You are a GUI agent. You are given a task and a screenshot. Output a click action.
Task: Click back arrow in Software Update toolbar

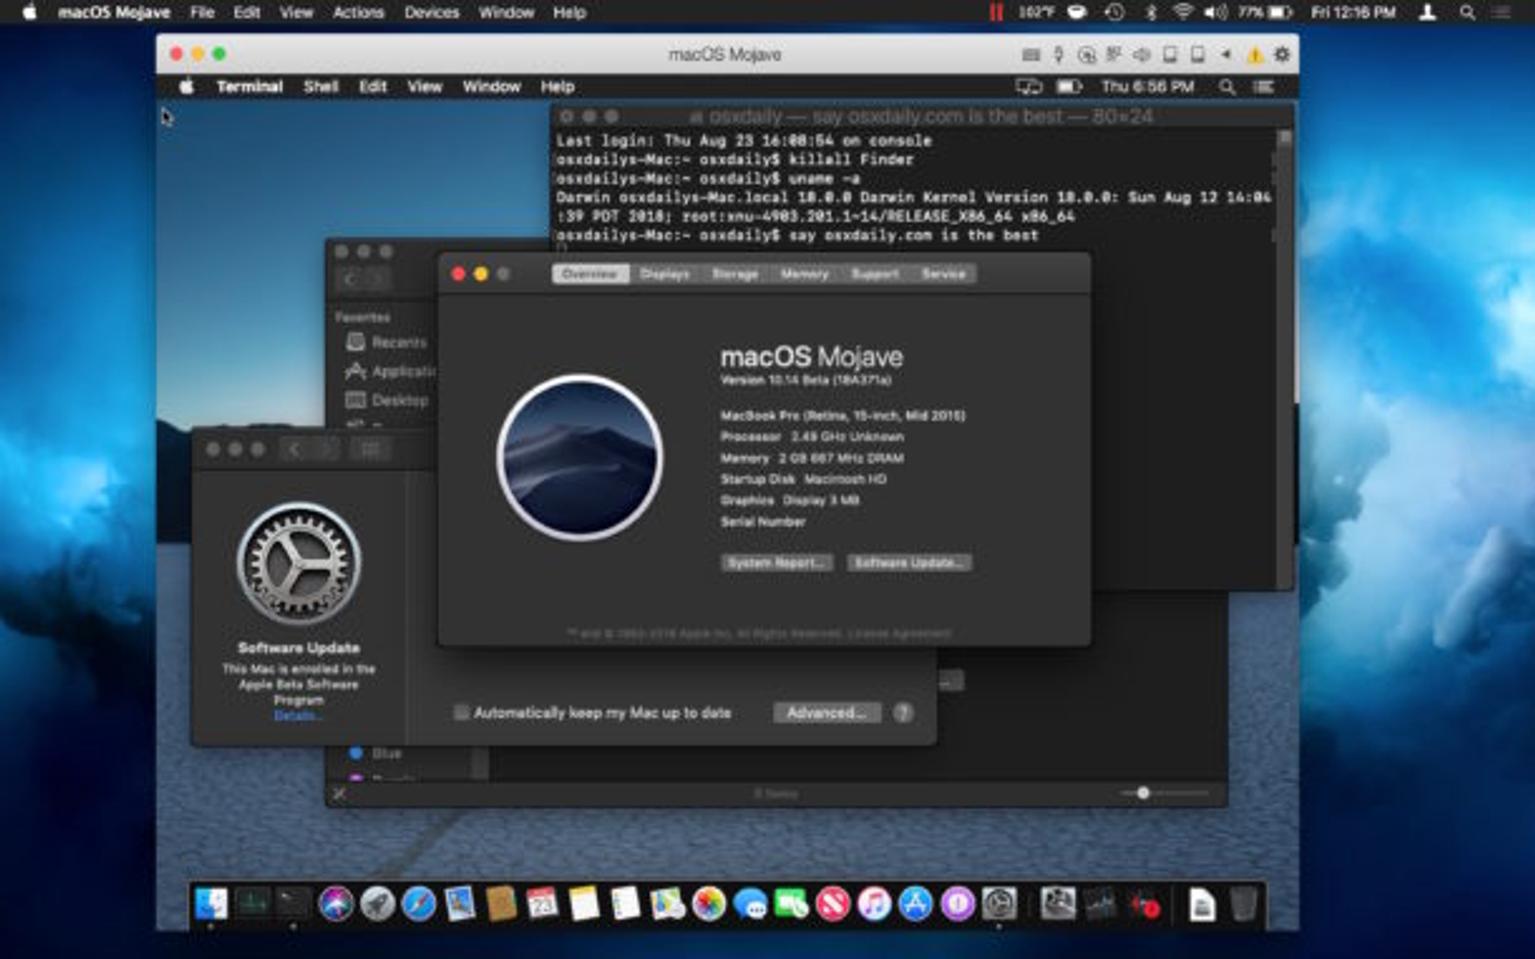click(x=294, y=450)
